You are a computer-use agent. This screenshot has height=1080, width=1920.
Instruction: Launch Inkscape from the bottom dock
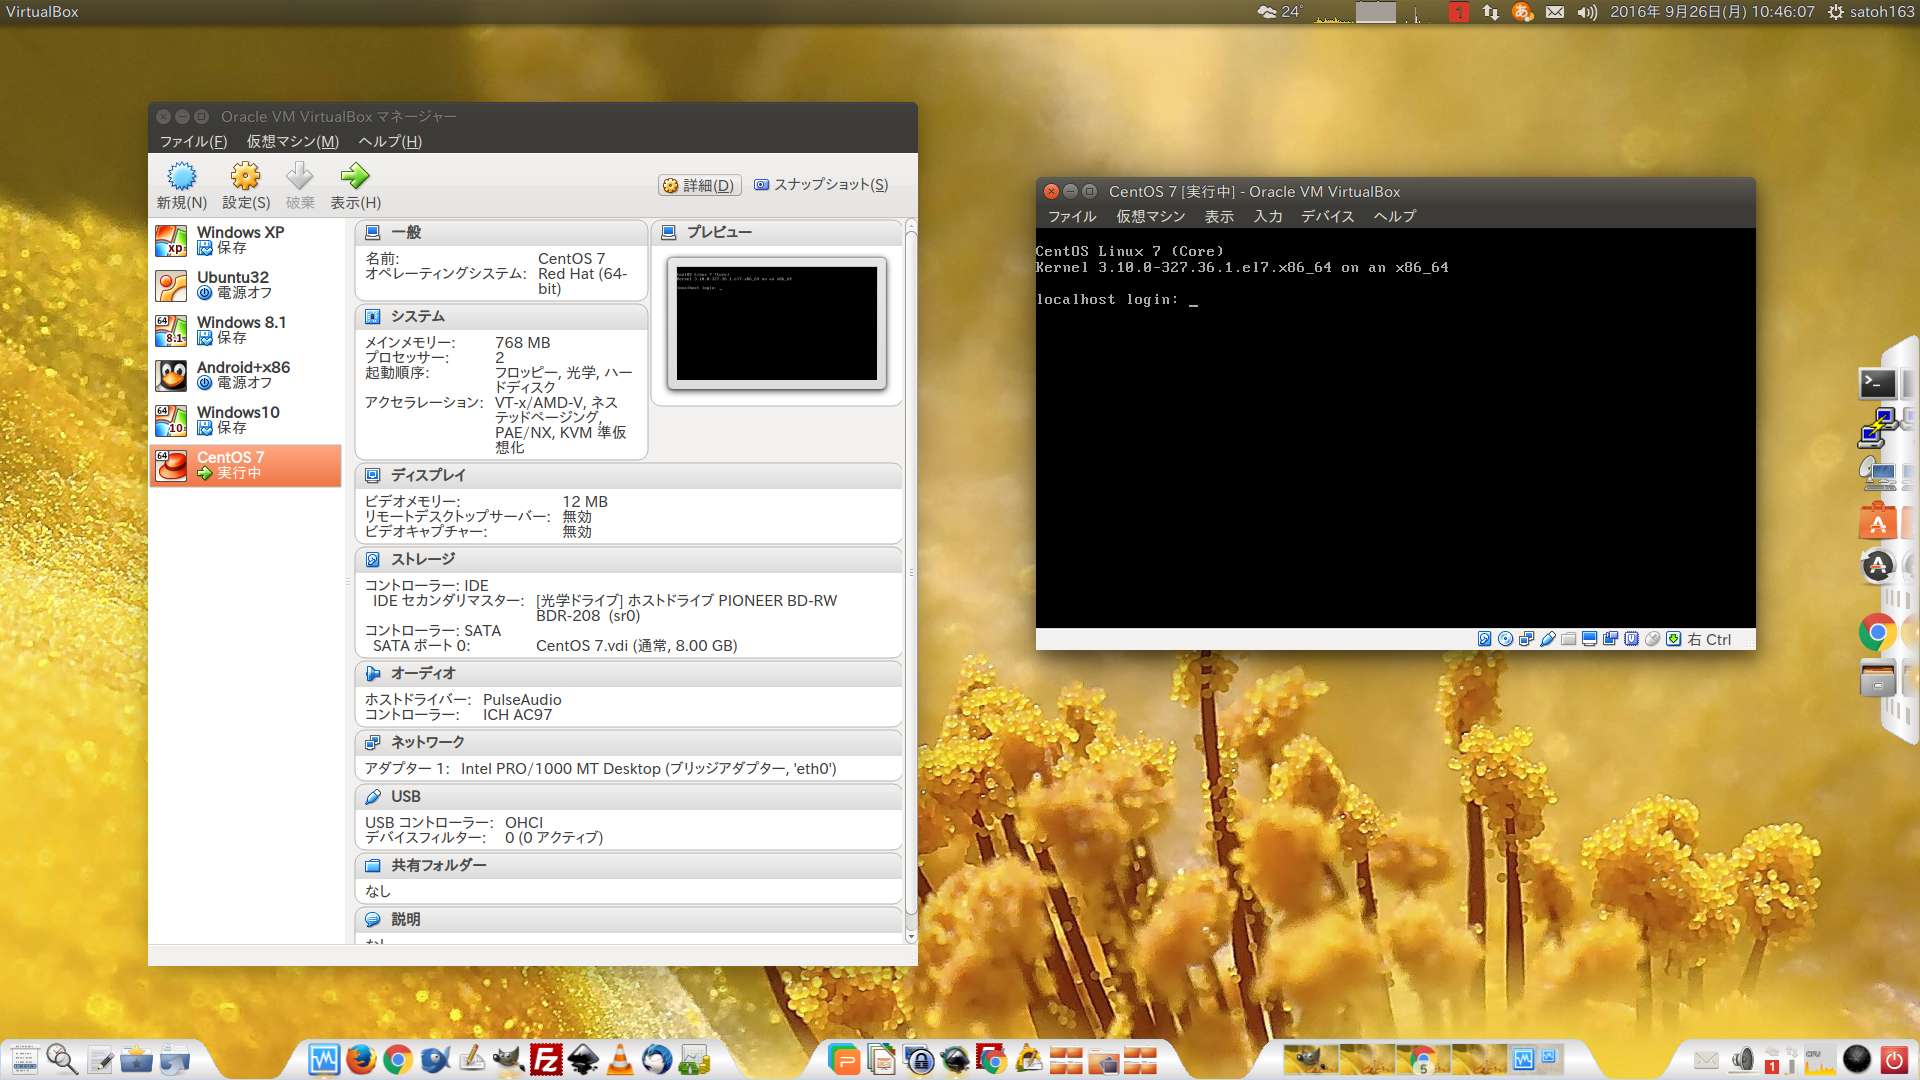583,1059
